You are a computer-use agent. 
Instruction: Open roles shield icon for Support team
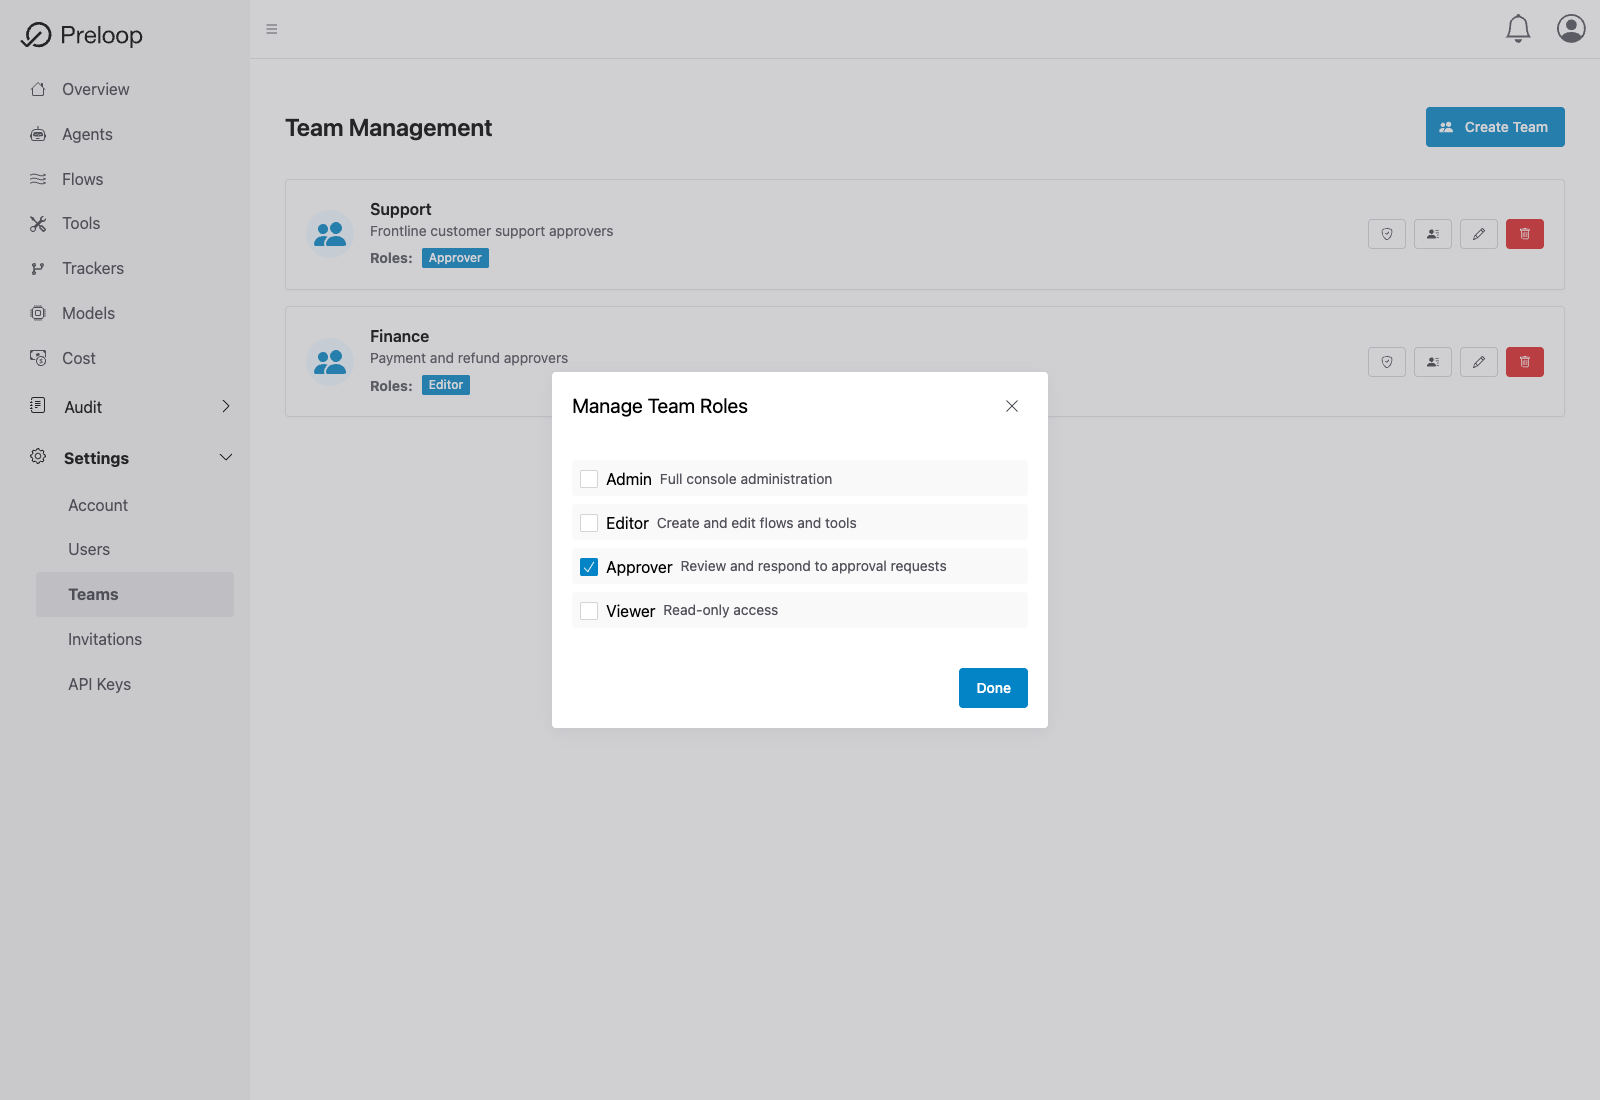tap(1387, 234)
